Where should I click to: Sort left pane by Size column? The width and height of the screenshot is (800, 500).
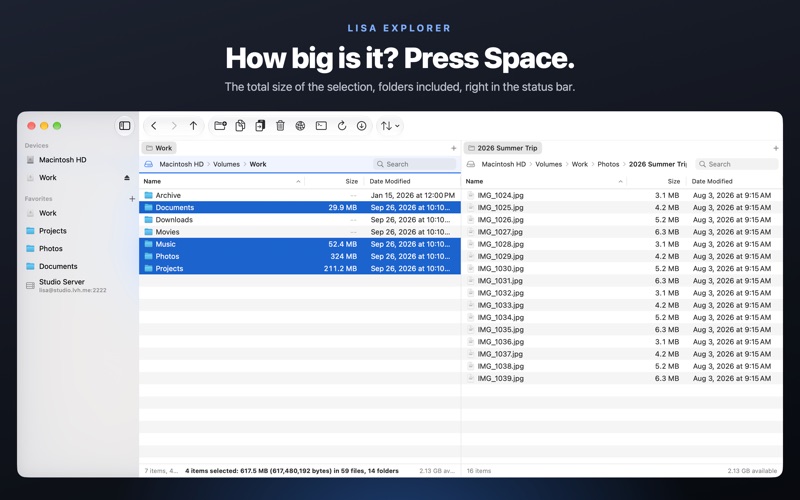click(334, 181)
